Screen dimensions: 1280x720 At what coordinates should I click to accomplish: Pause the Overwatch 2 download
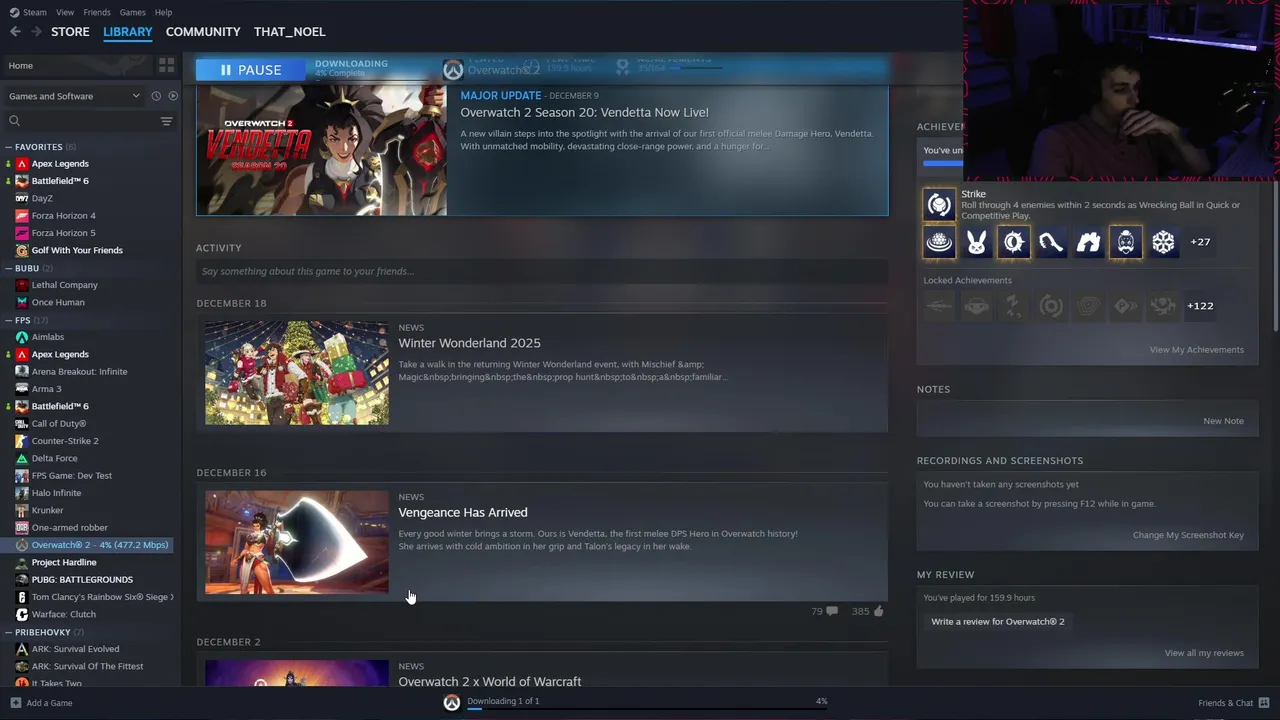pyautogui.click(x=251, y=70)
